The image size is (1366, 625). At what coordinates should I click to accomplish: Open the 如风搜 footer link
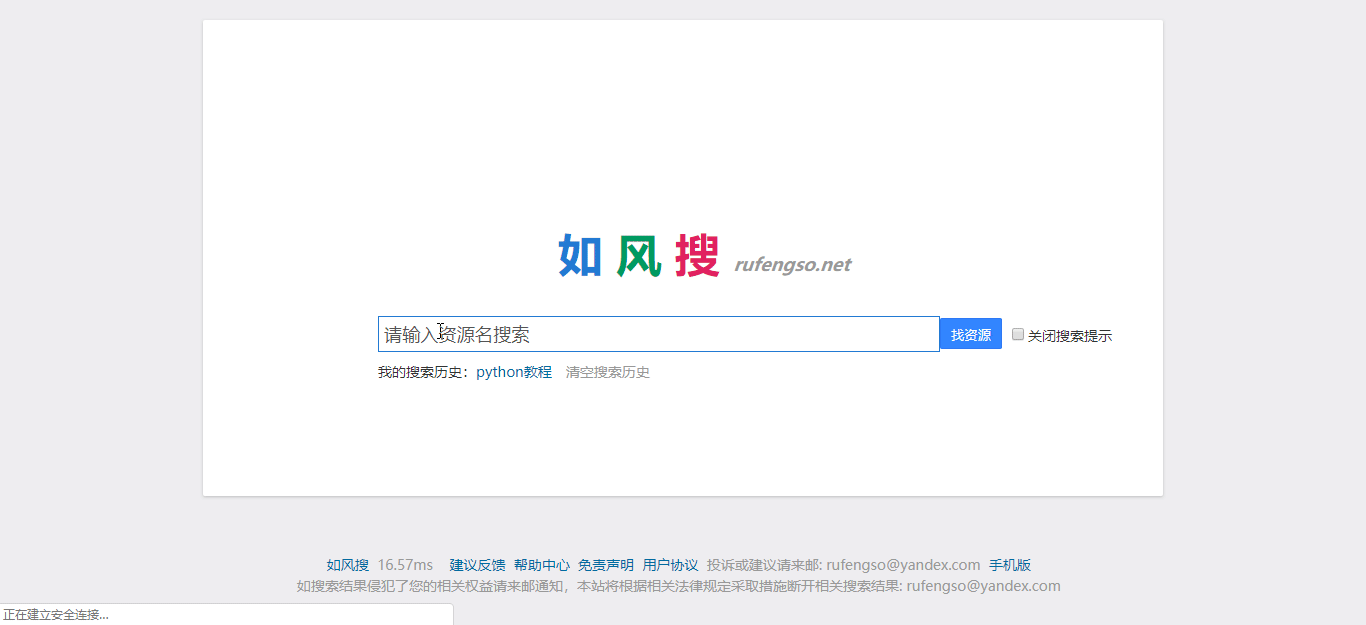[x=347, y=565]
